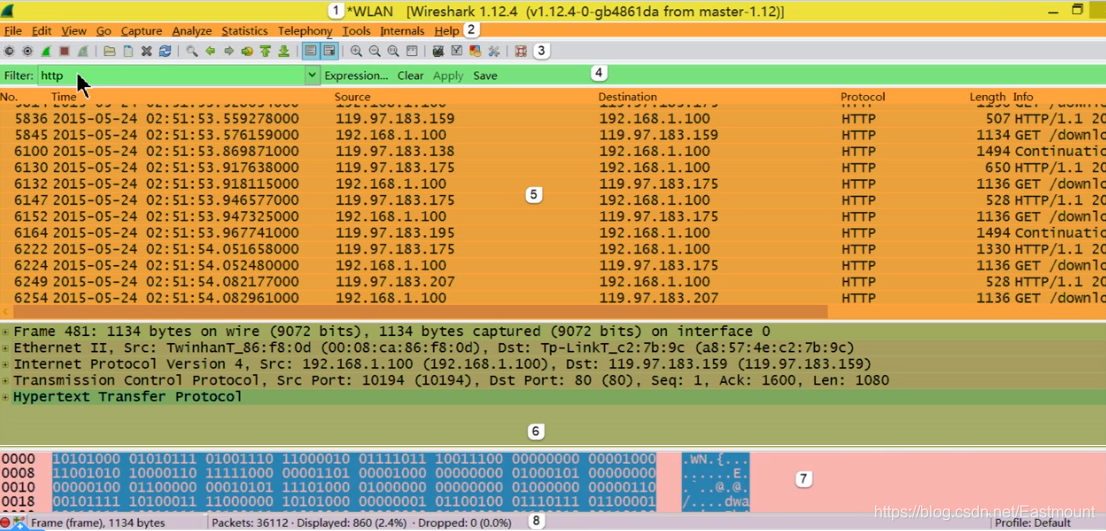
Task: Open the Edit menu
Action: (x=42, y=31)
